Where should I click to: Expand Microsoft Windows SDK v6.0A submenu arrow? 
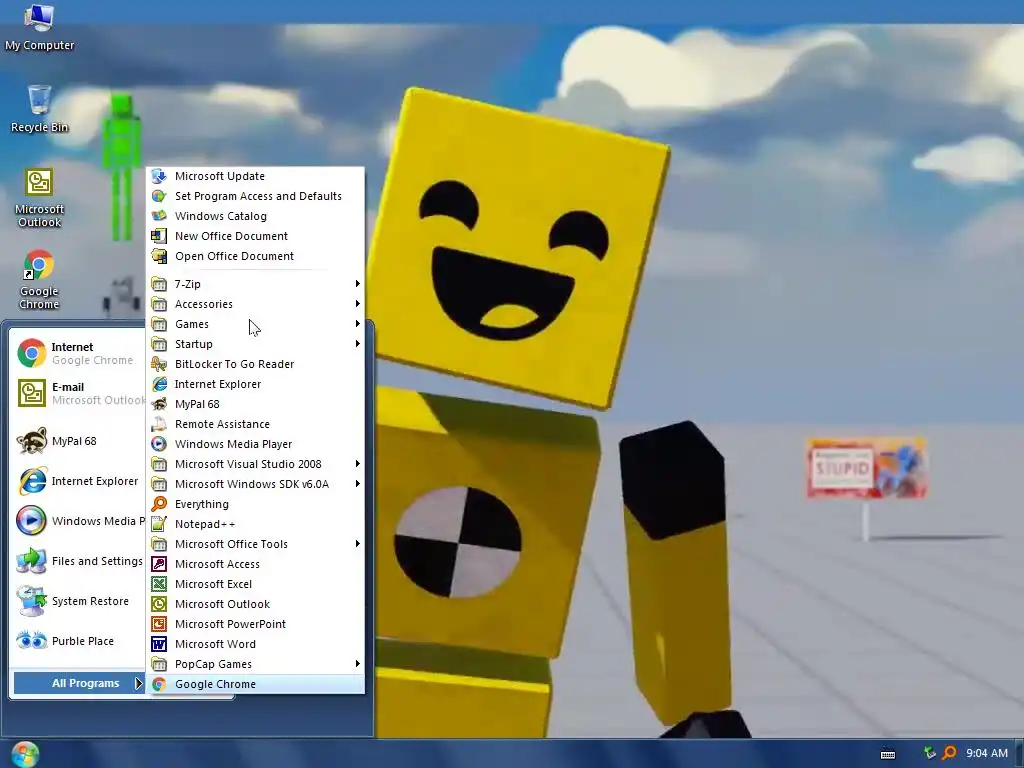tap(357, 484)
